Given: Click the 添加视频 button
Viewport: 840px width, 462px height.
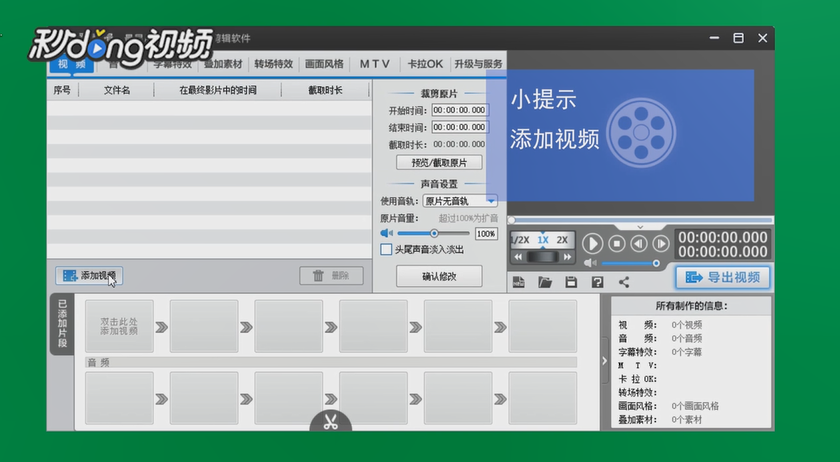Looking at the screenshot, I should [x=89, y=275].
